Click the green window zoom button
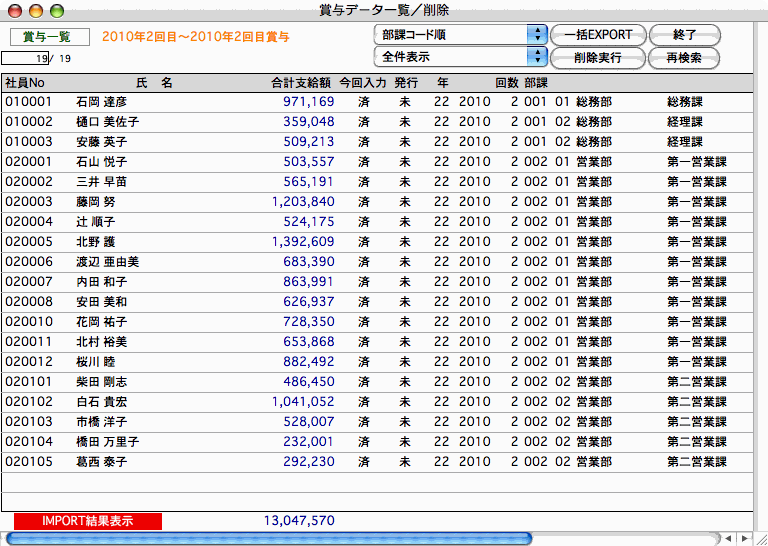Viewport: 768px width, 546px height. pyautogui.click(x=56, y=10)
